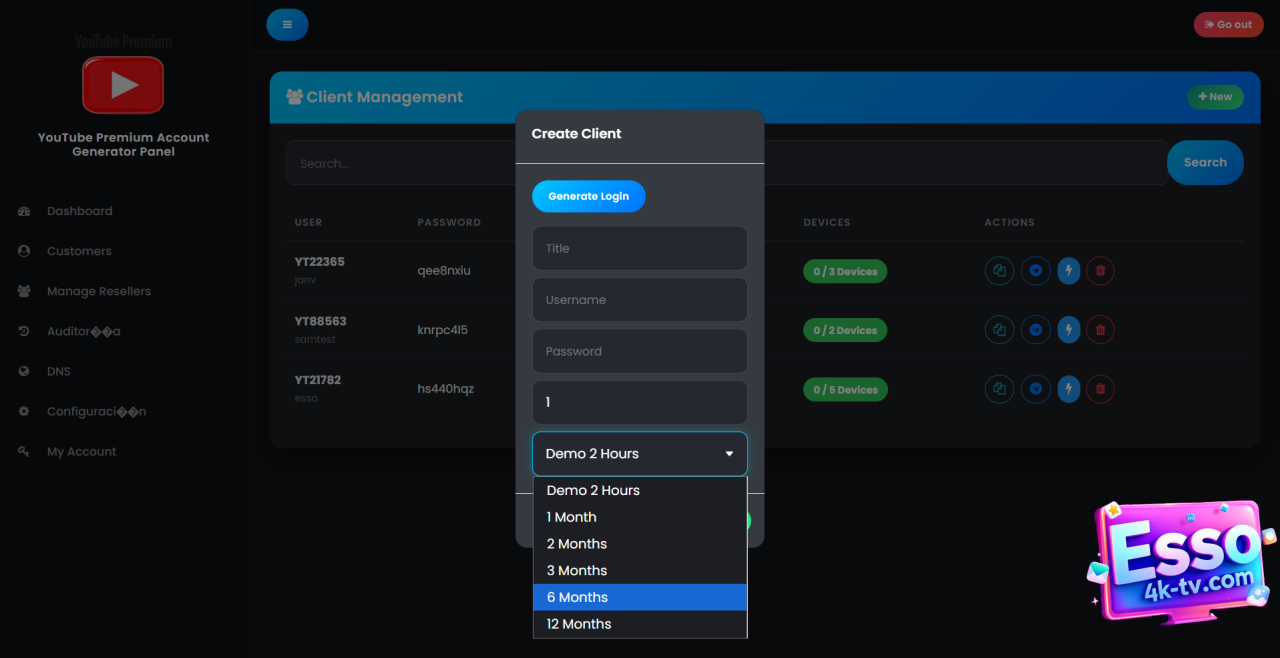Click the Username input field
The image size is (1280, 658).
click(640, 300)
